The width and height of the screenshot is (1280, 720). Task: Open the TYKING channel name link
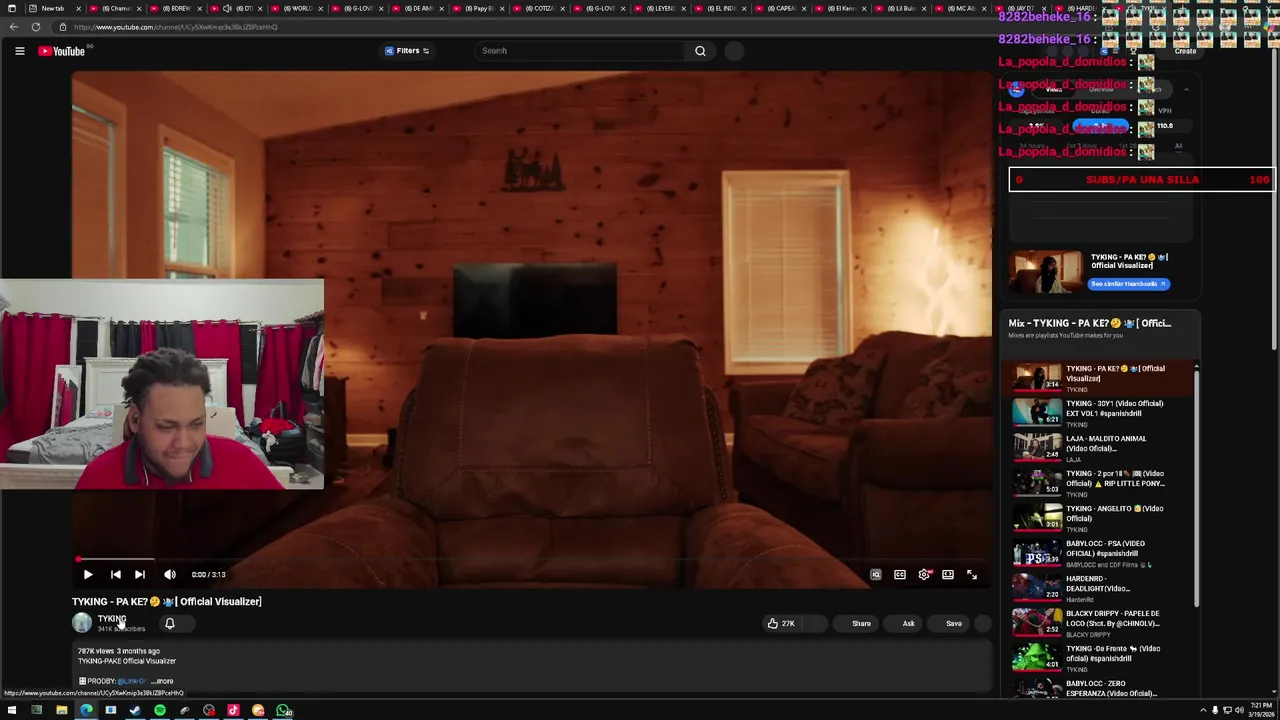(111, 619)
